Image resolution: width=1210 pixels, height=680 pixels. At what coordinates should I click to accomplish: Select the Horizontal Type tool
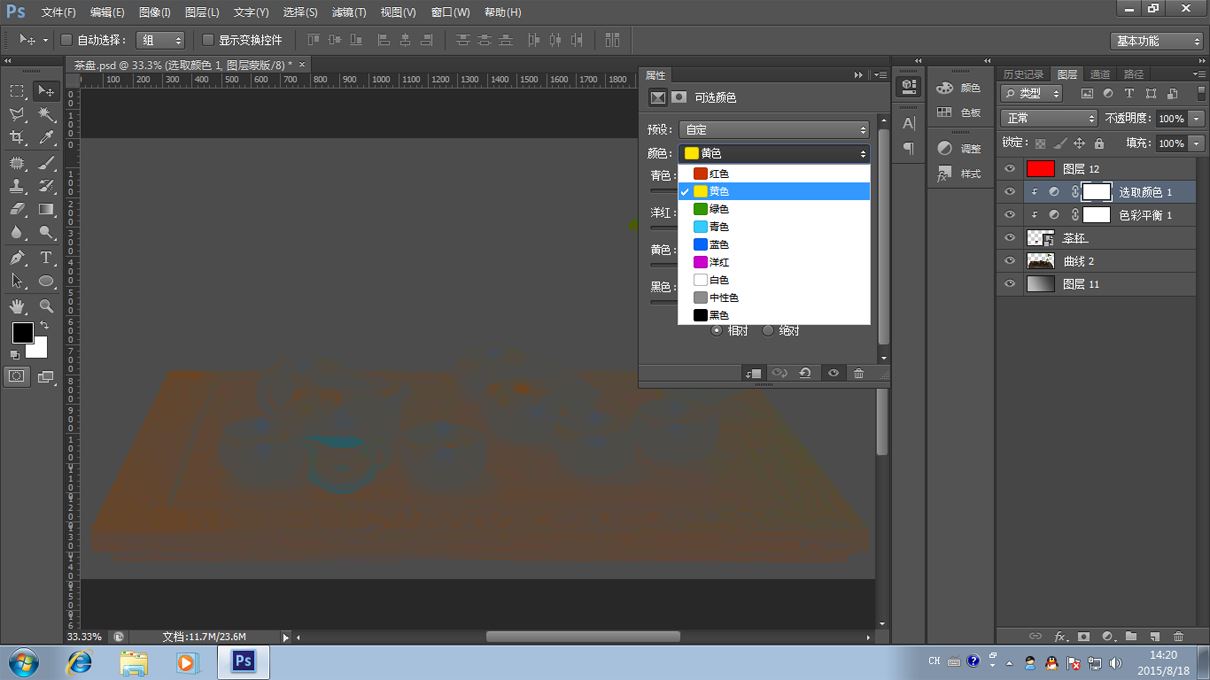[x=46, y=258]
